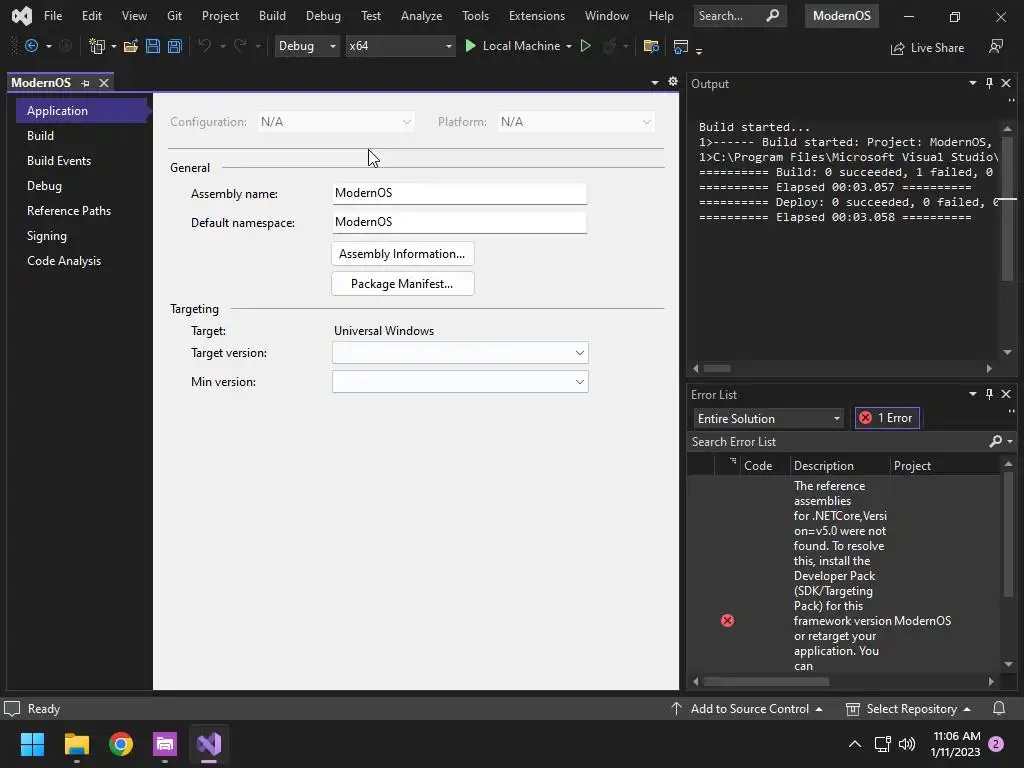The height and width of the screenshot is (768, 1024).
Task: Pin the ModernOS document tab
Action: 86,83
